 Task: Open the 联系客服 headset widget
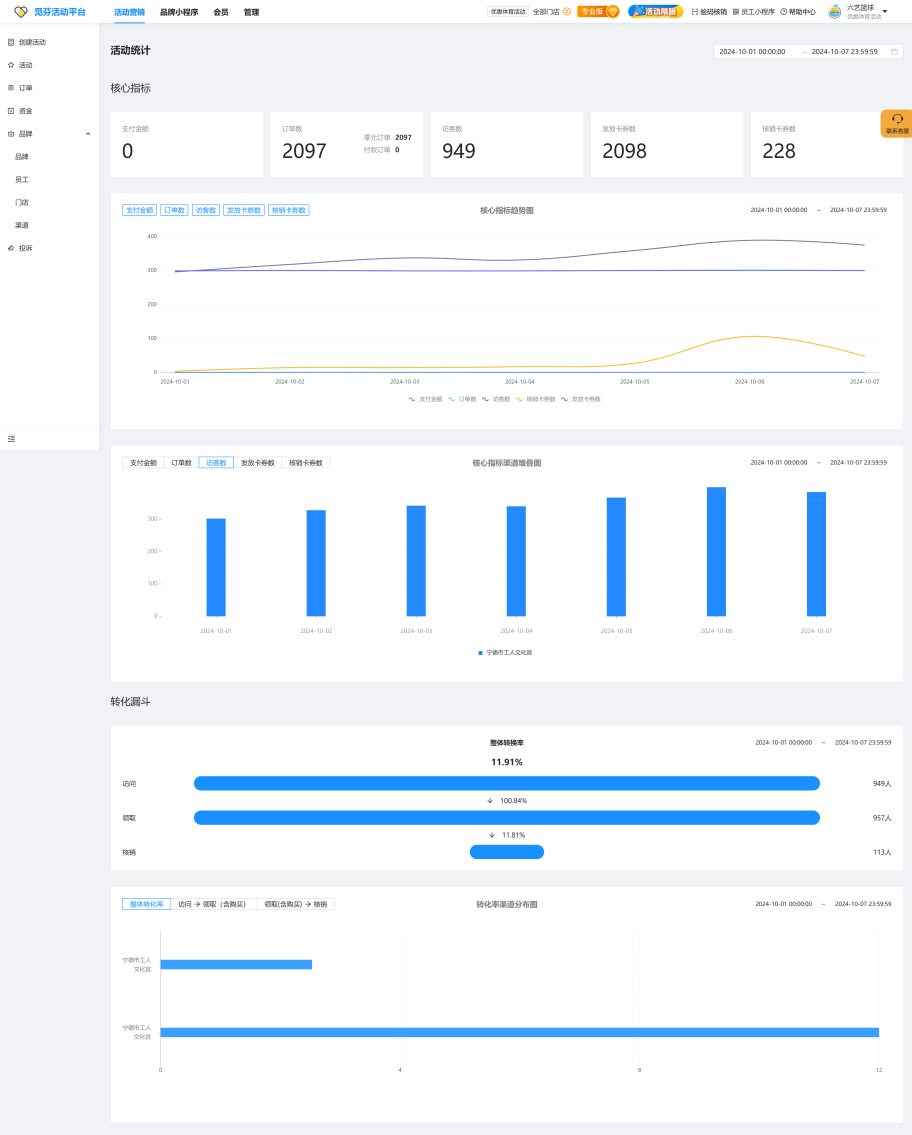pos(897,123)
